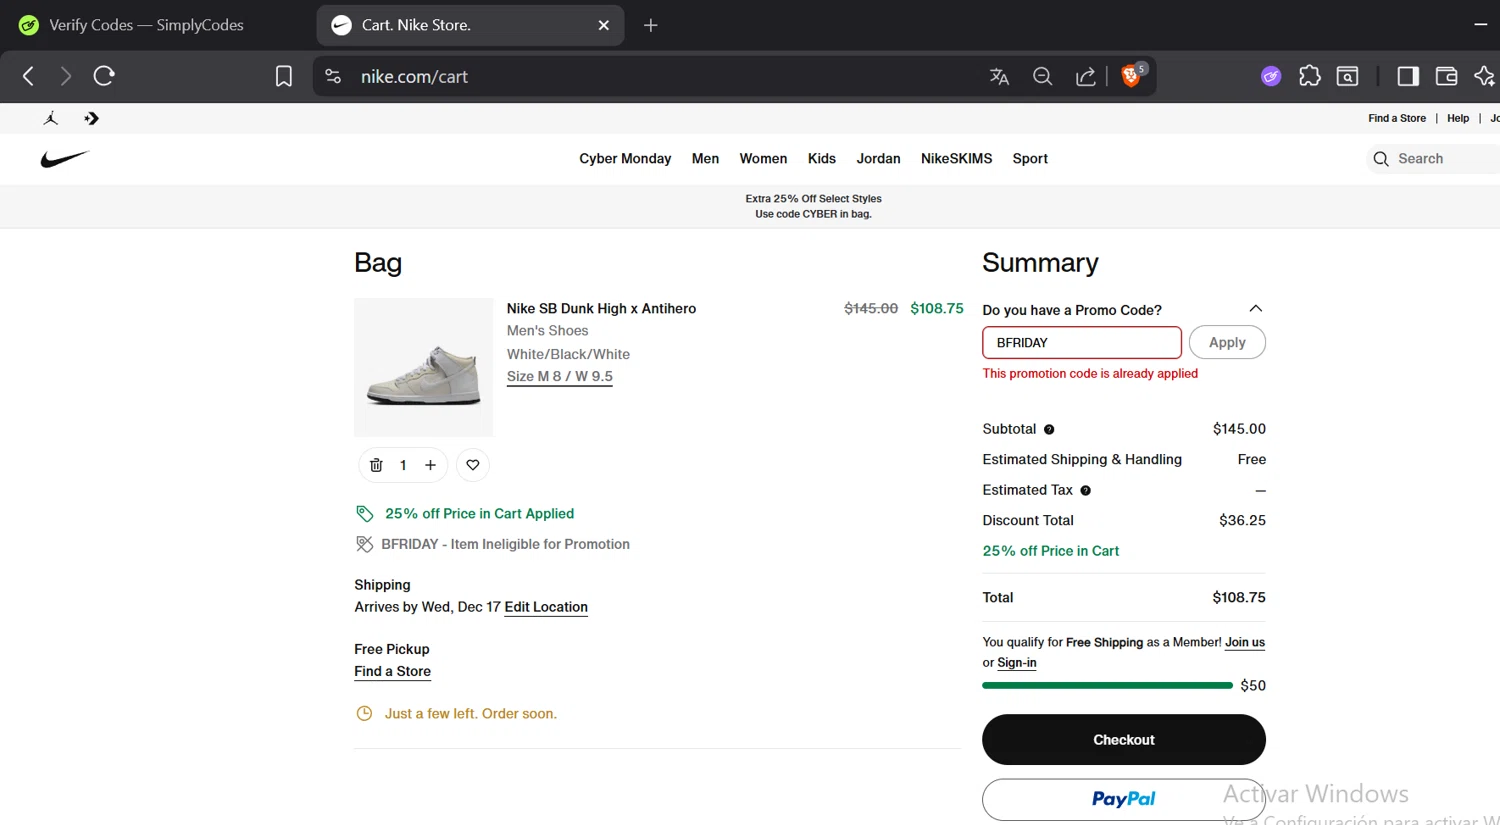Open the Women menu

[763, 159]
